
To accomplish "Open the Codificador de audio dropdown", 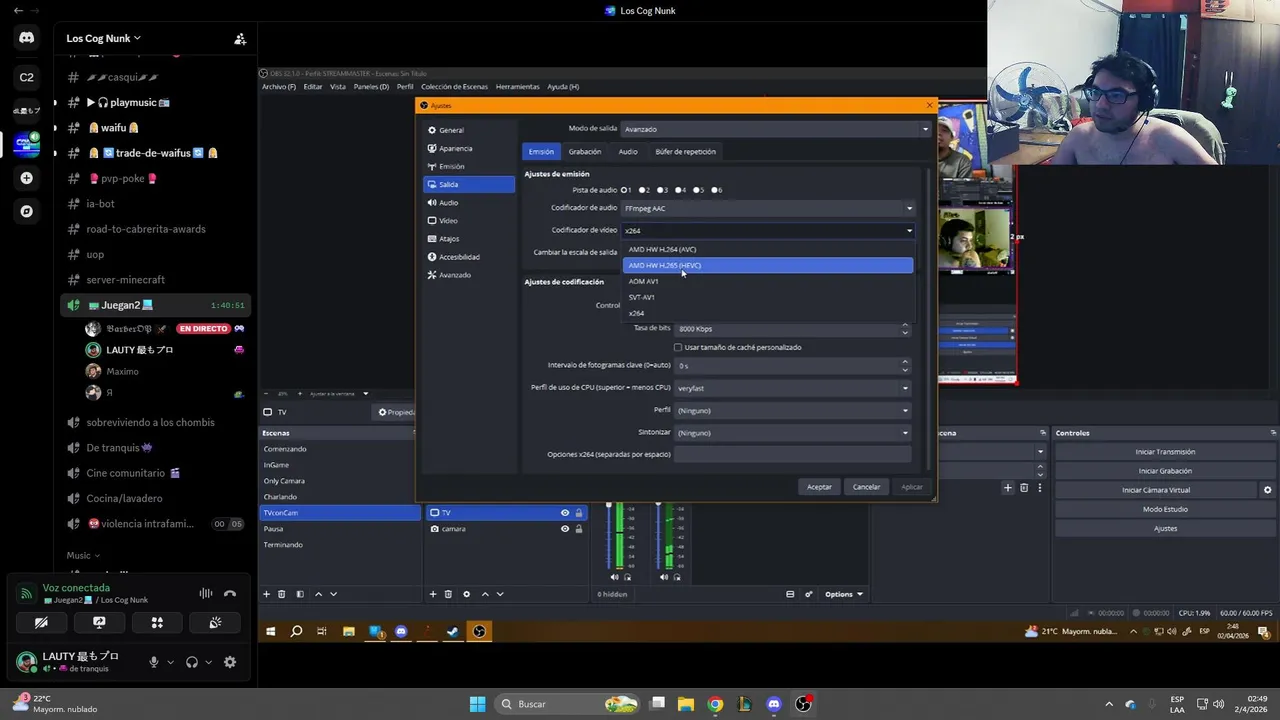I will pyautogui.click(x=768, y=208).
